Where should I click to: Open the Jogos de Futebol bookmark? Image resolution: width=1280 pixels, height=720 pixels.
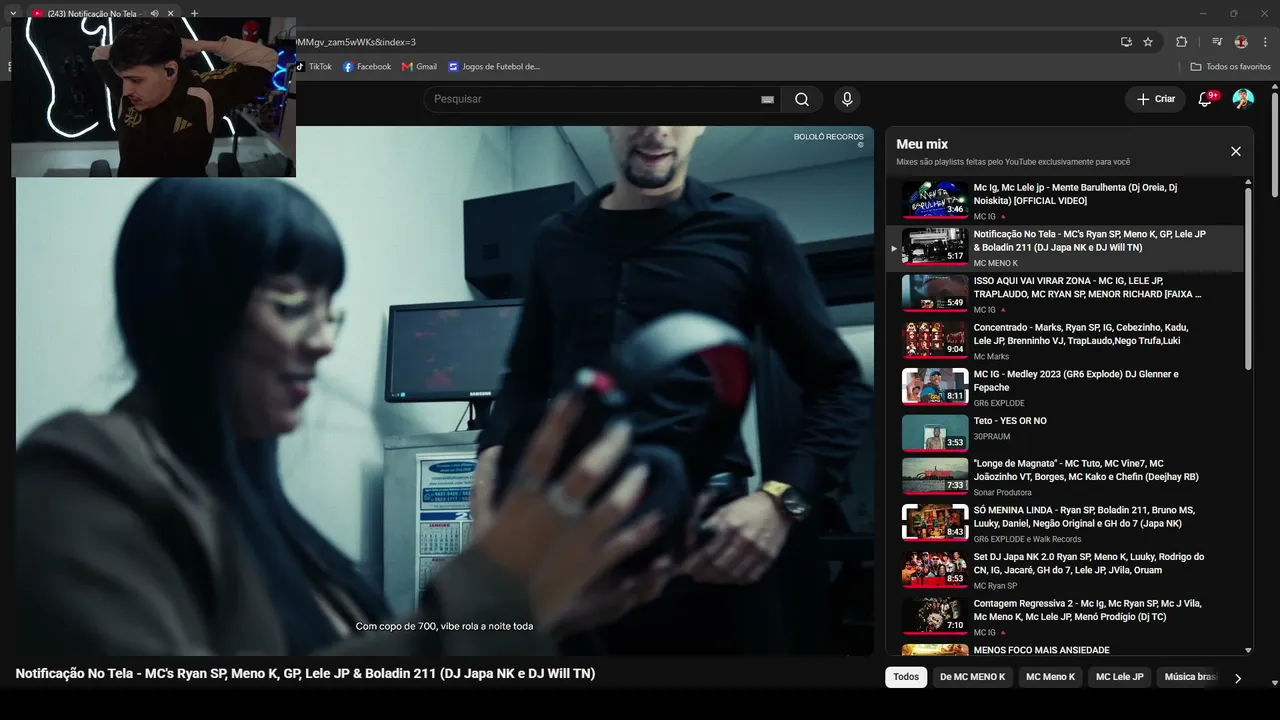click(x=494, y=67)
